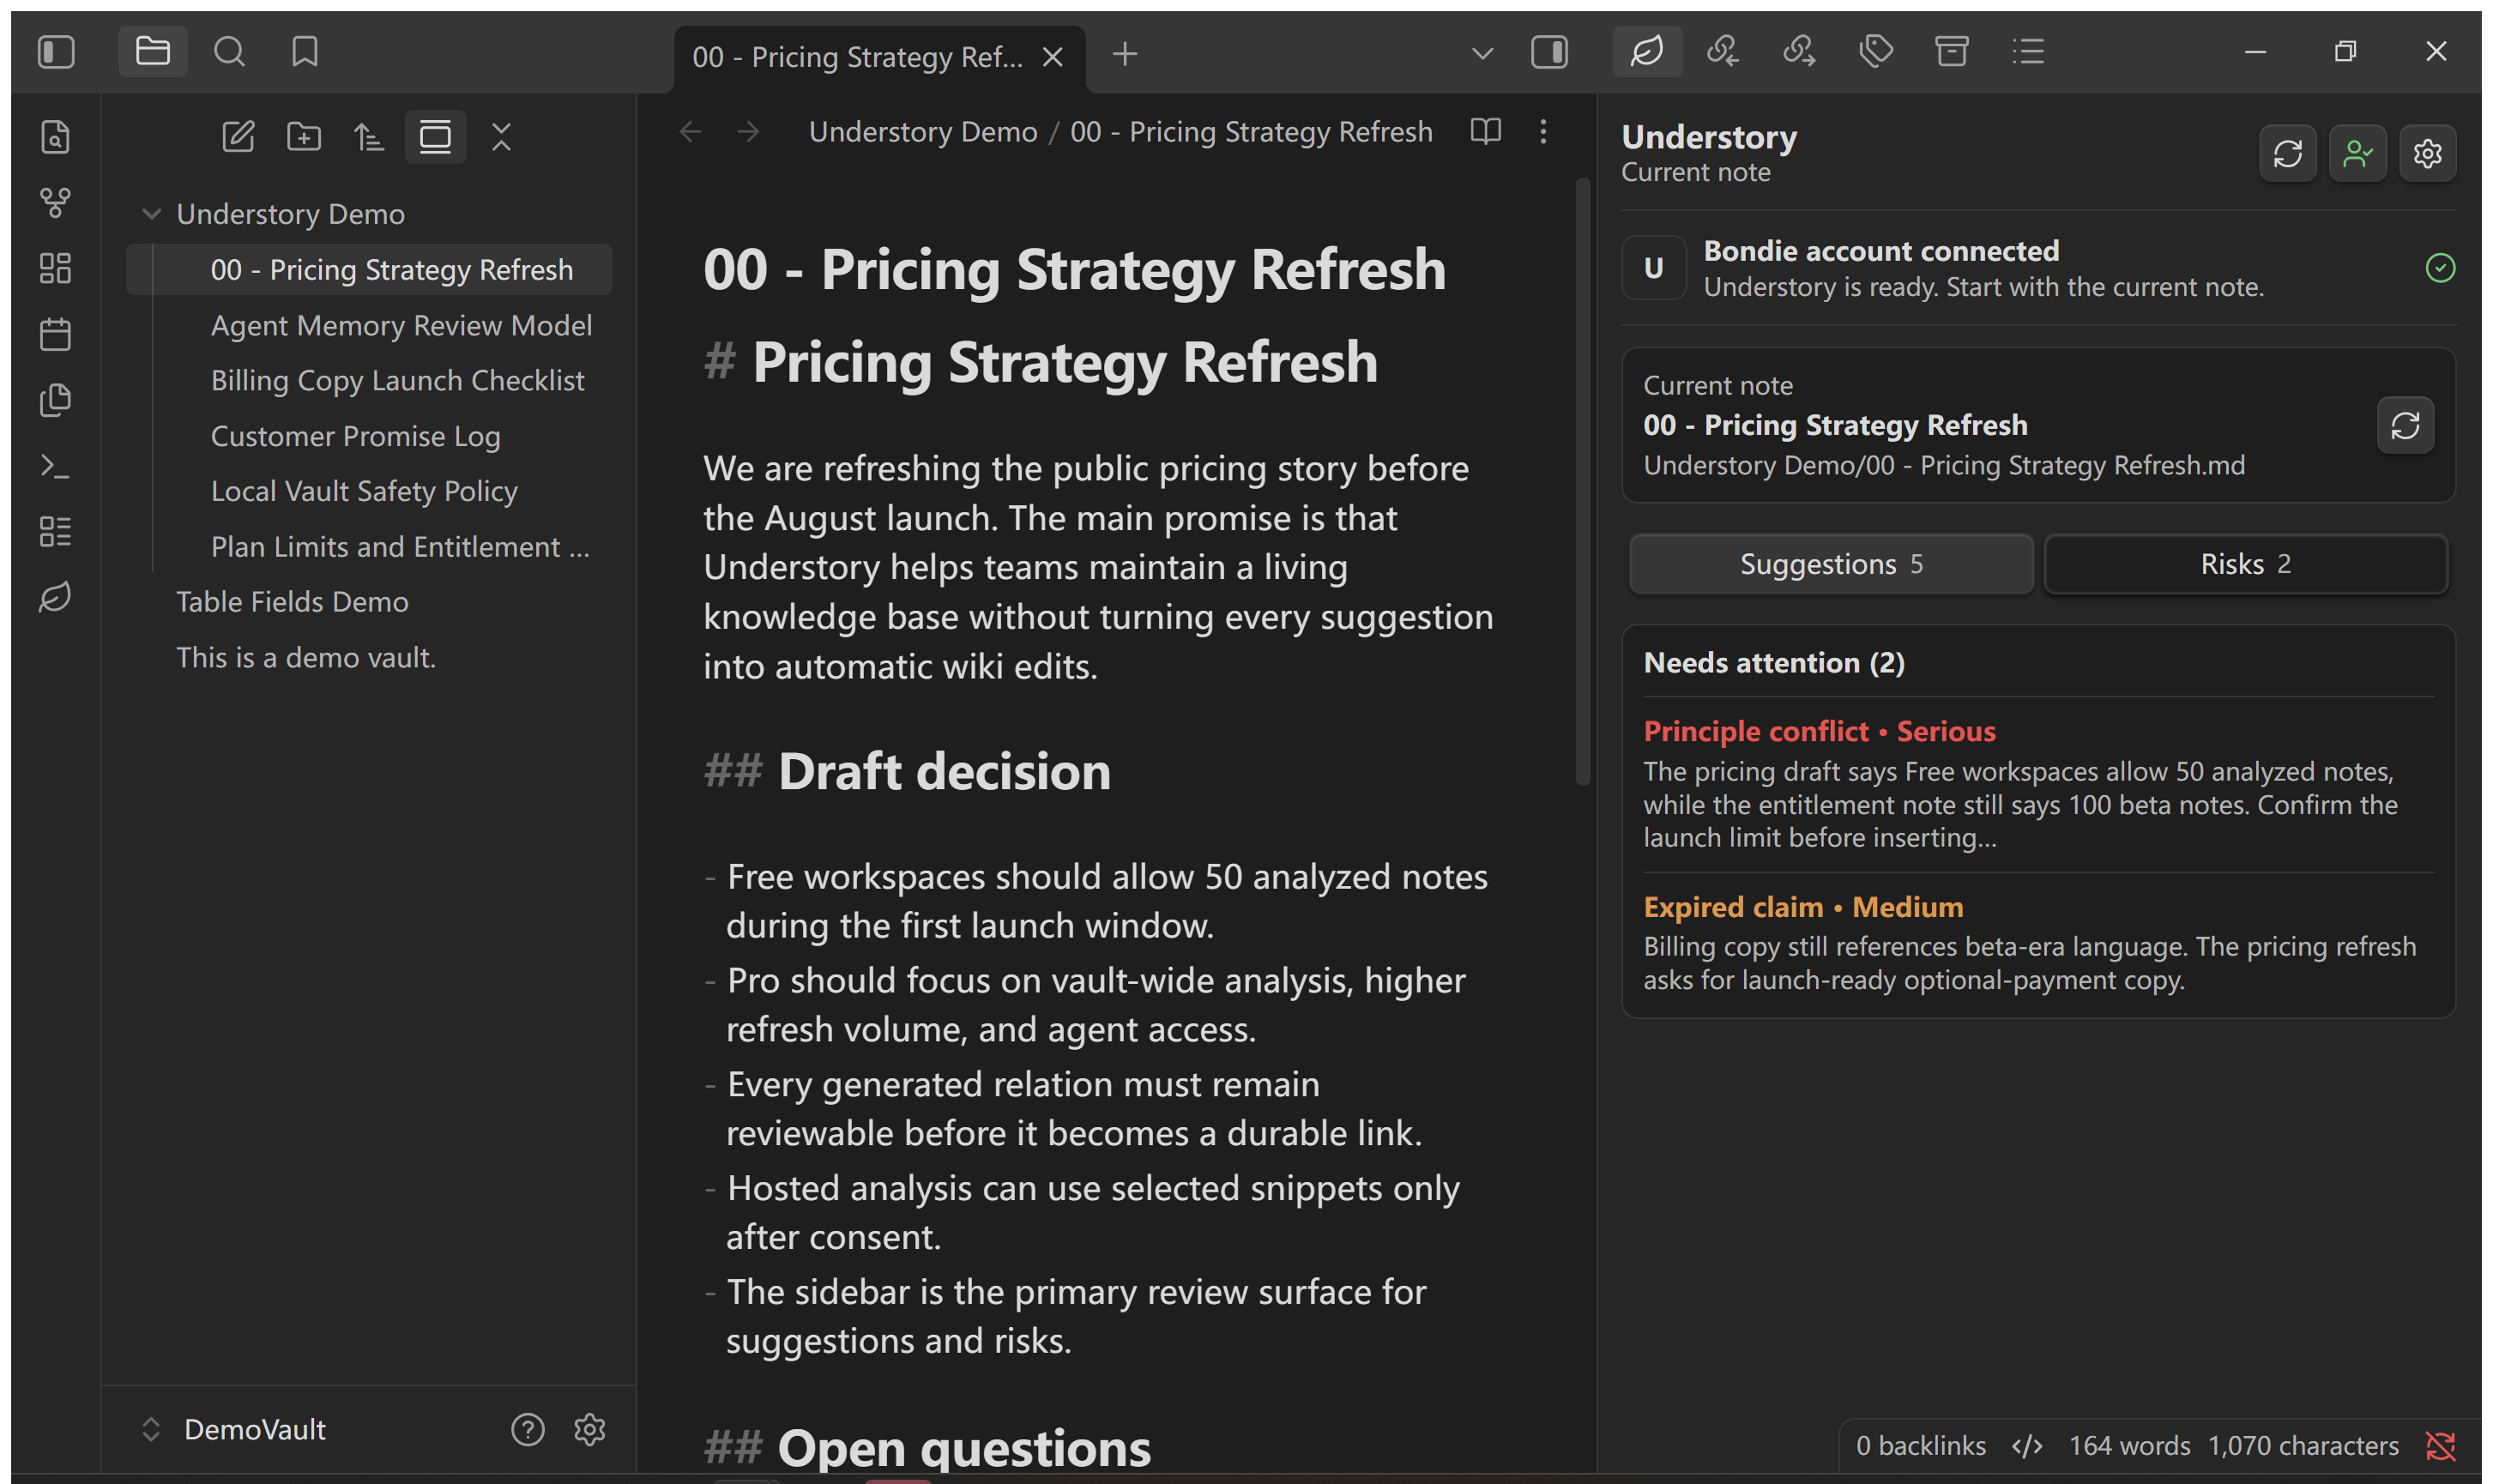Open command palette terminal icon
Screen dimensions: 2493x1484
tap(55, 466)
